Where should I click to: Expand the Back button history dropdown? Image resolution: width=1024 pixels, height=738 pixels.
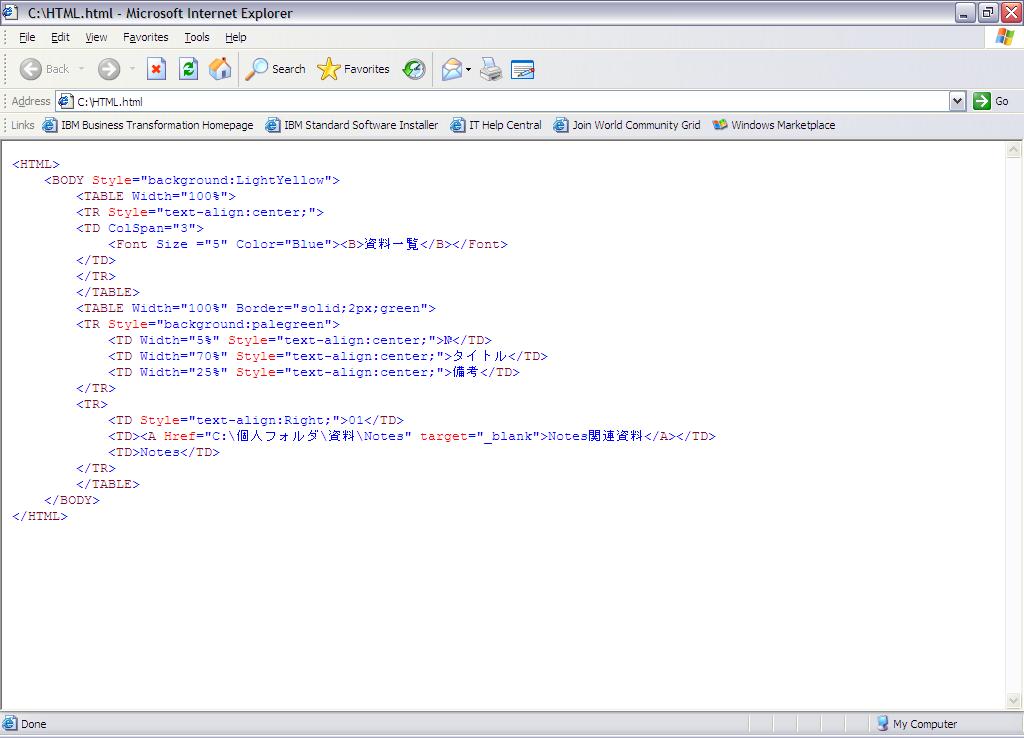[x=82, y=69]
